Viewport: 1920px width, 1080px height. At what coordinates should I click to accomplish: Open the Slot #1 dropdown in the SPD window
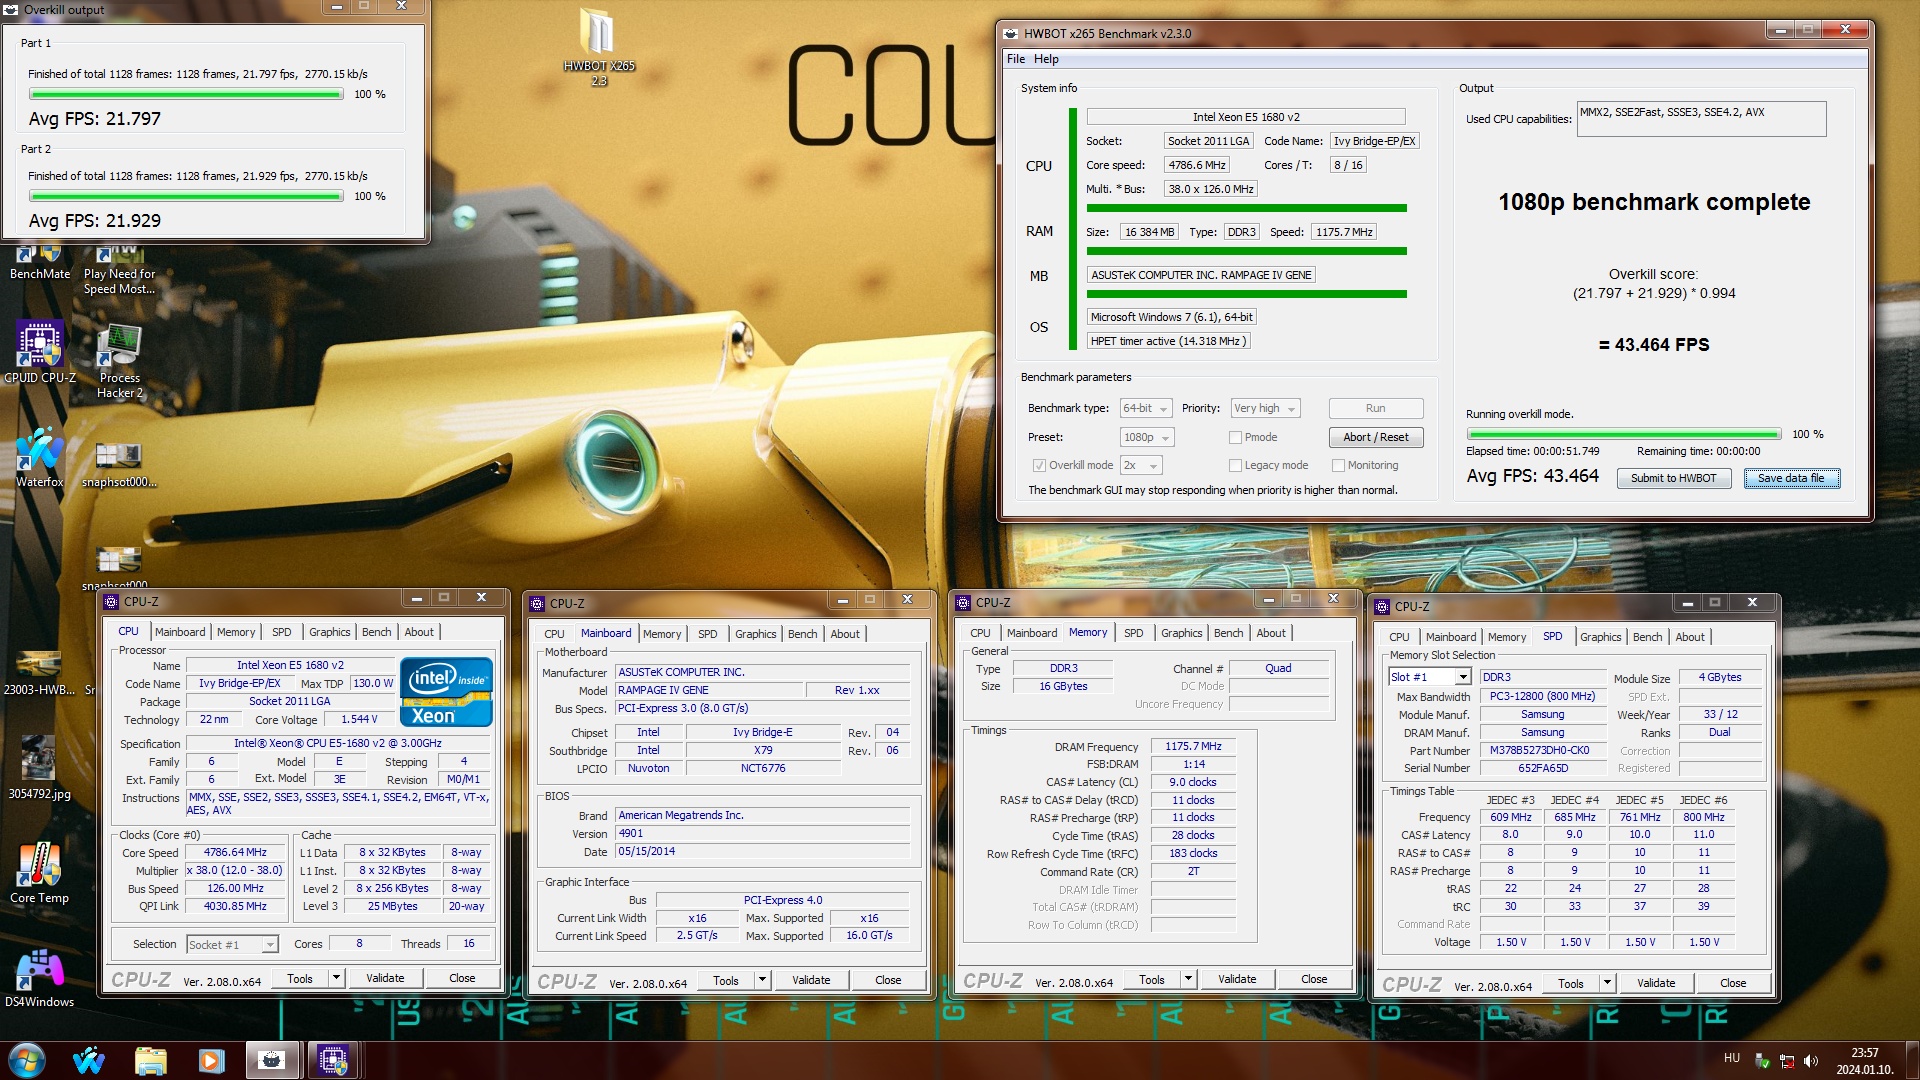click(1430, 677)
